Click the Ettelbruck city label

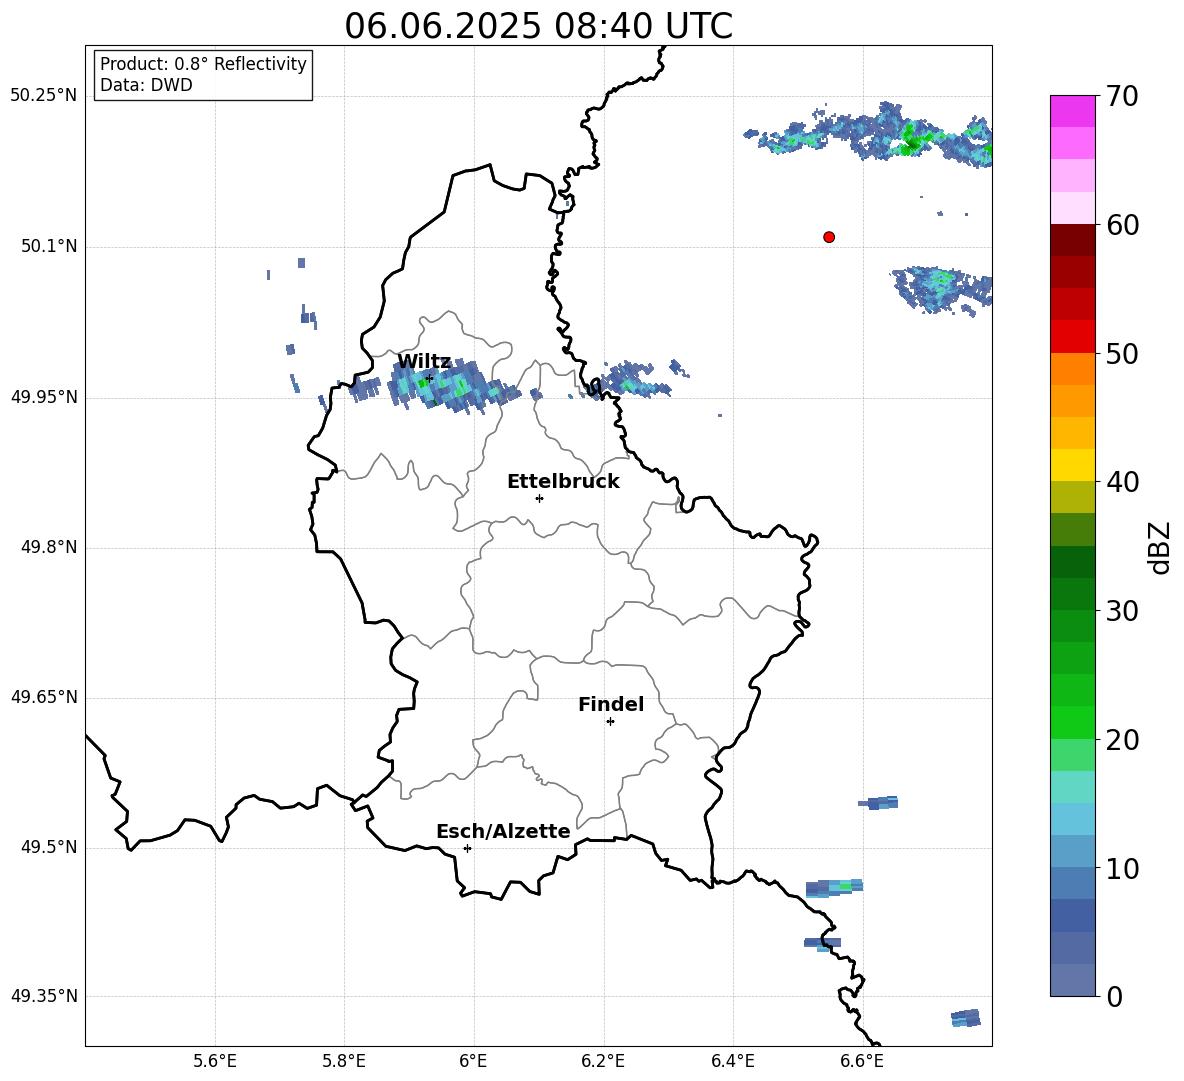click(563, 482)
